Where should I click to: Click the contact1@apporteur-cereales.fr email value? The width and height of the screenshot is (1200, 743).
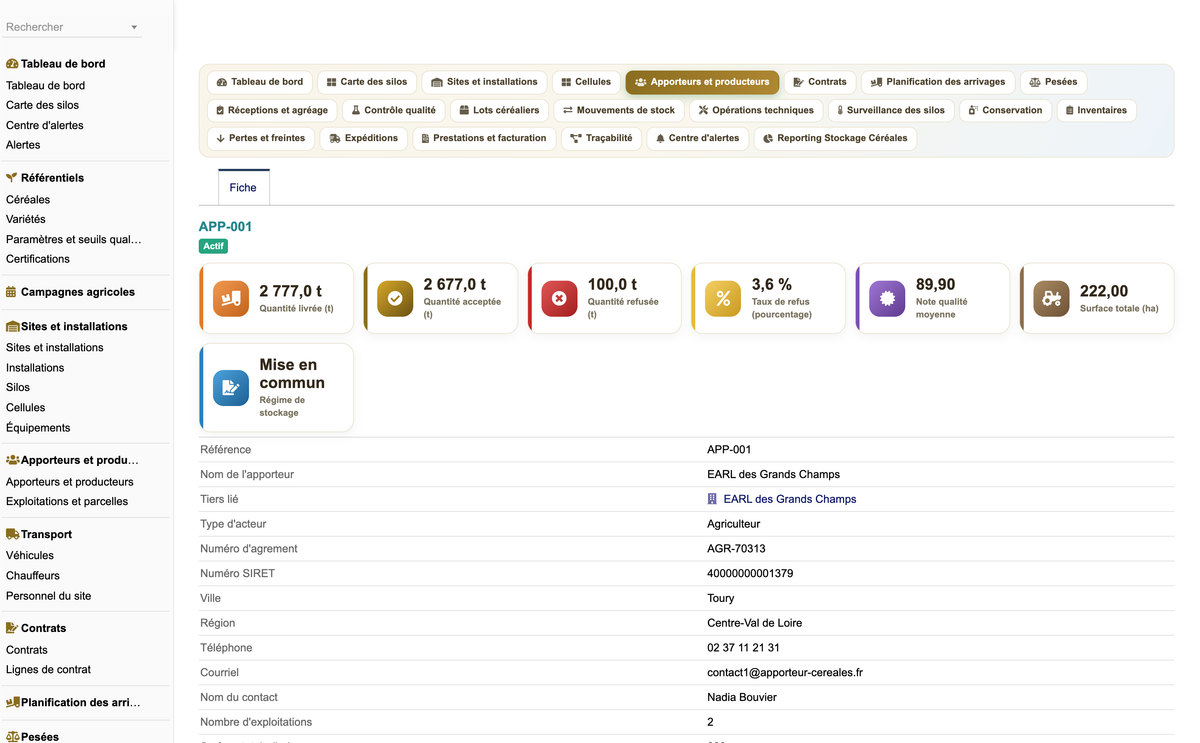click(x=785, y=673)
